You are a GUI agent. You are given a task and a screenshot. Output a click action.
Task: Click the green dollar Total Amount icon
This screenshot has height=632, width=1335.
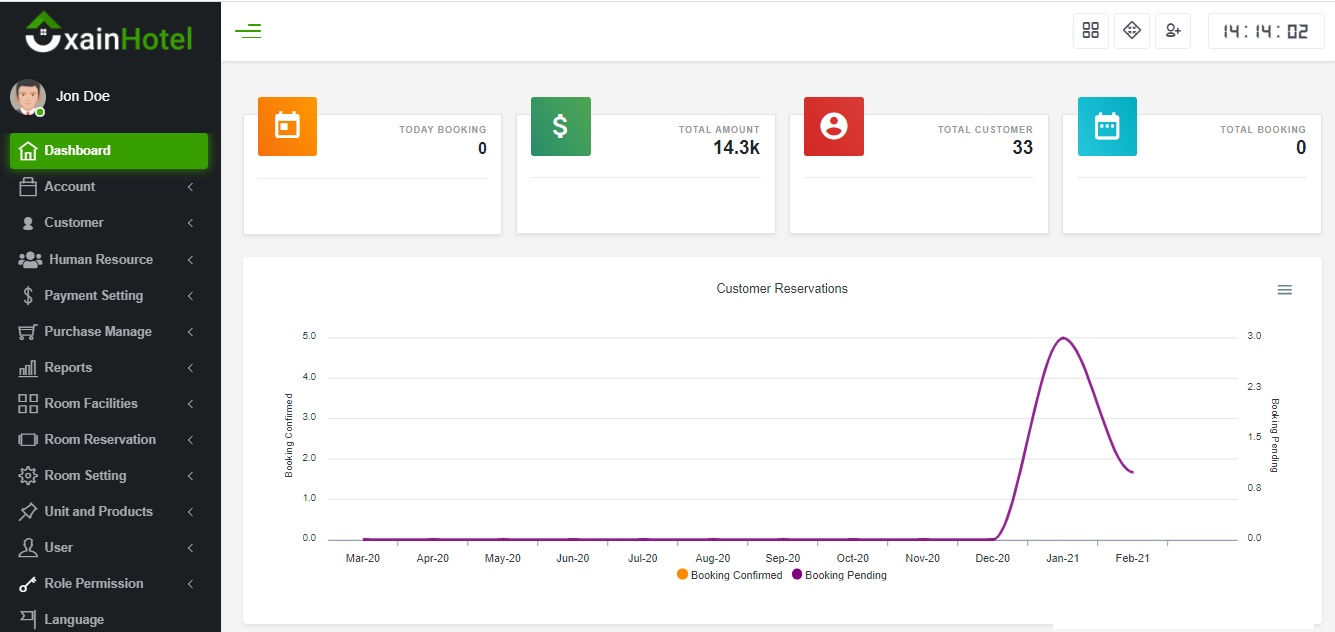tap(560, 126)
